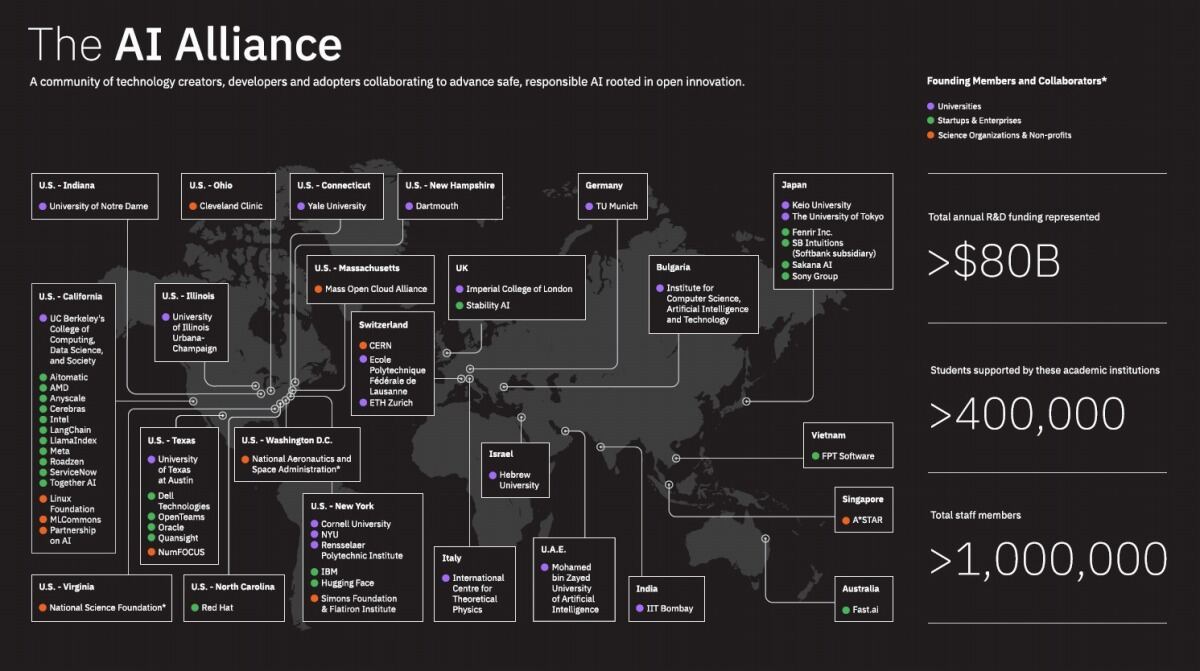This screenshot has height=671, width=1200.
Task: Click "Dell Technologies" in the Texas box
Action: coord(184,501)
